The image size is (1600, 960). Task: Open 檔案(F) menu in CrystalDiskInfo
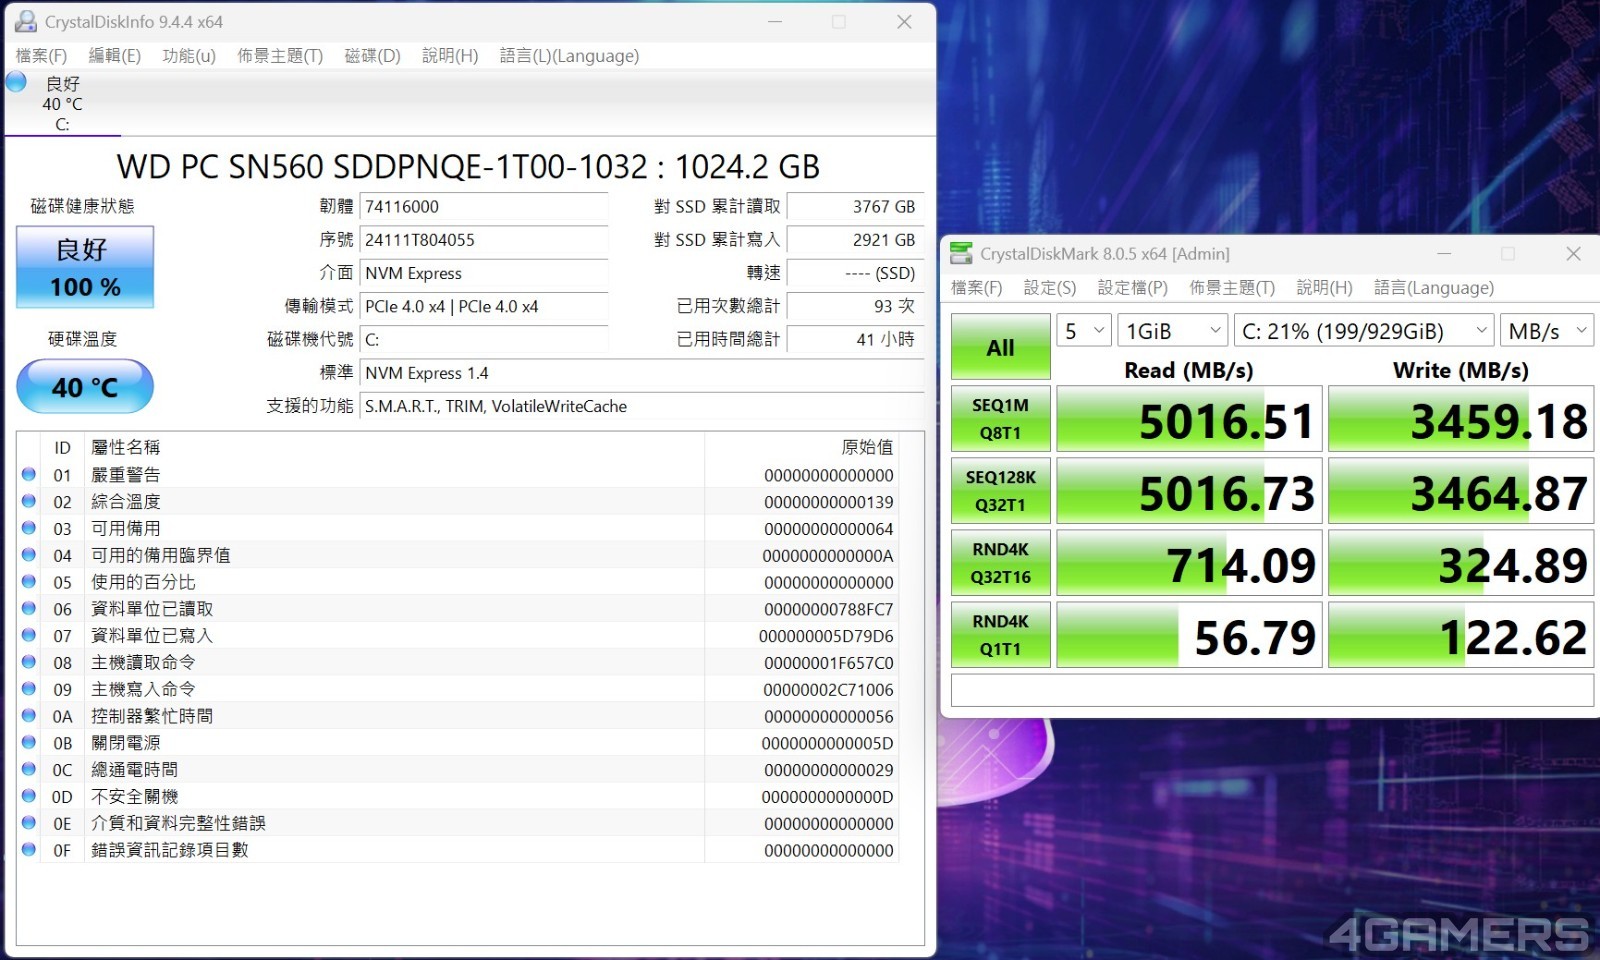[41, 56]
